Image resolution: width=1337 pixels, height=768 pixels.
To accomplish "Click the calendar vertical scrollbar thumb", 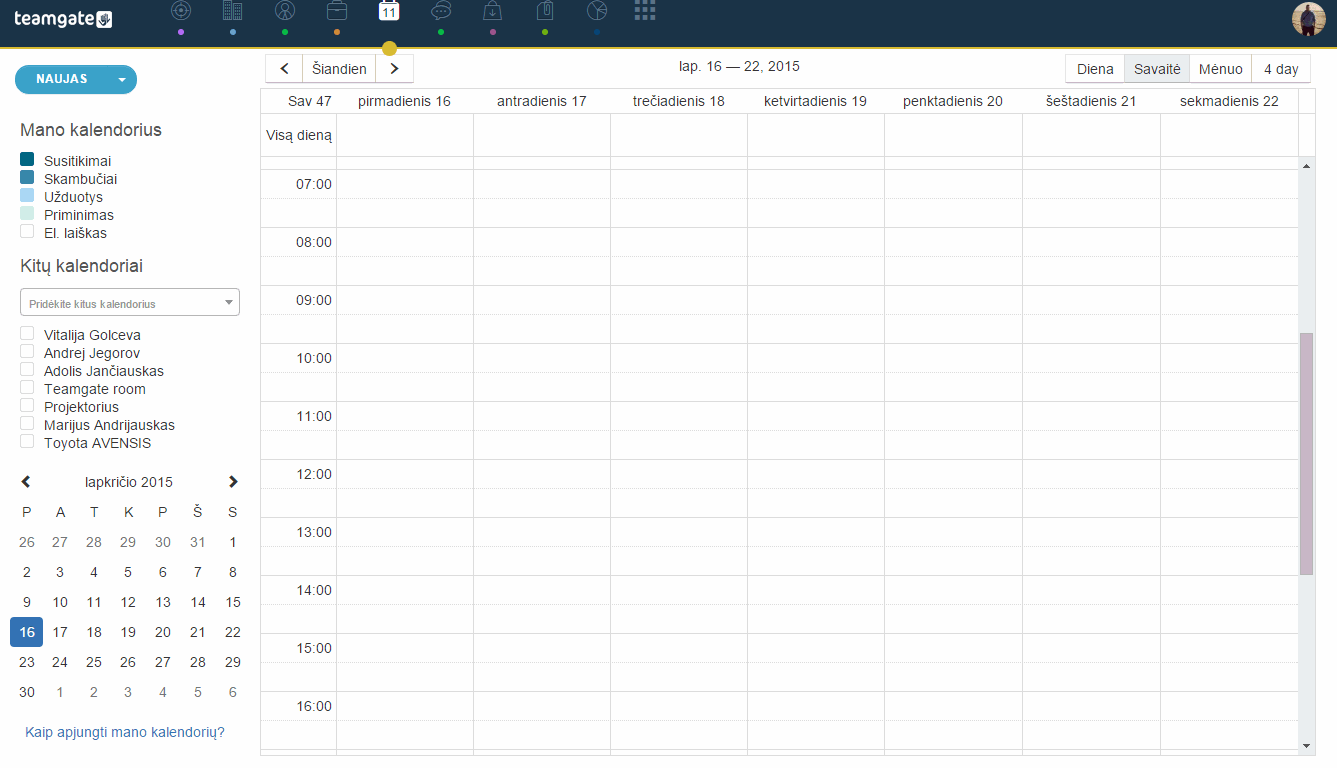I will [x=1306, y=454].
